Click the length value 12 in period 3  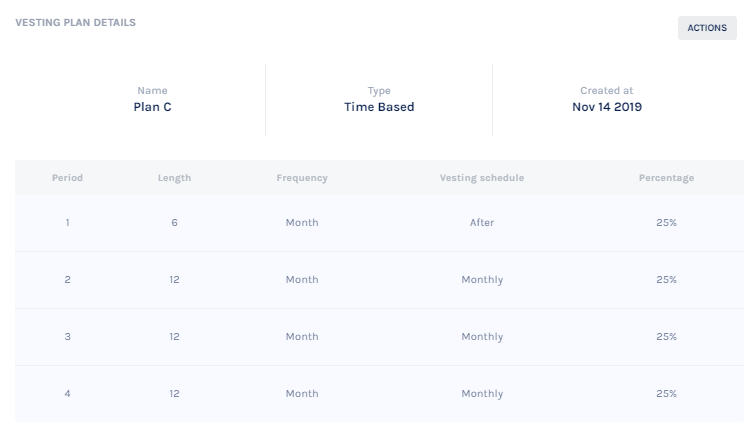tap(174, 337)
